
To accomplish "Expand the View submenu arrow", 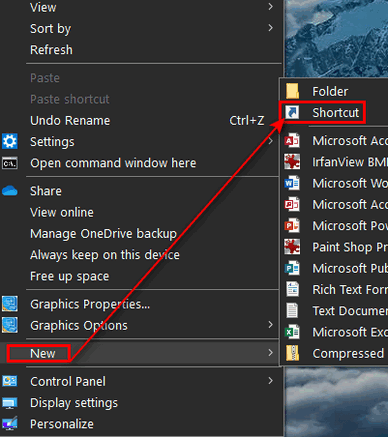I will pos(270,7).
